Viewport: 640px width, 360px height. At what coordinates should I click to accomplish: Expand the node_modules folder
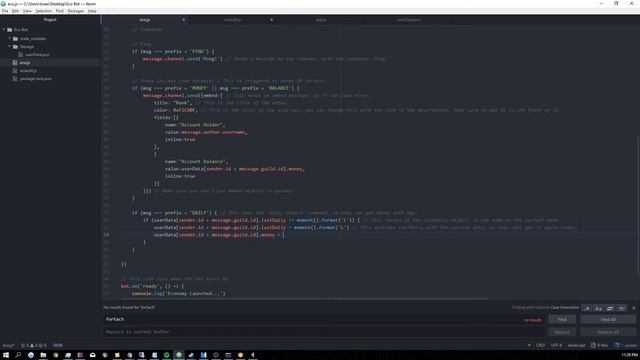pyautogui.click(x=10, y=38)
